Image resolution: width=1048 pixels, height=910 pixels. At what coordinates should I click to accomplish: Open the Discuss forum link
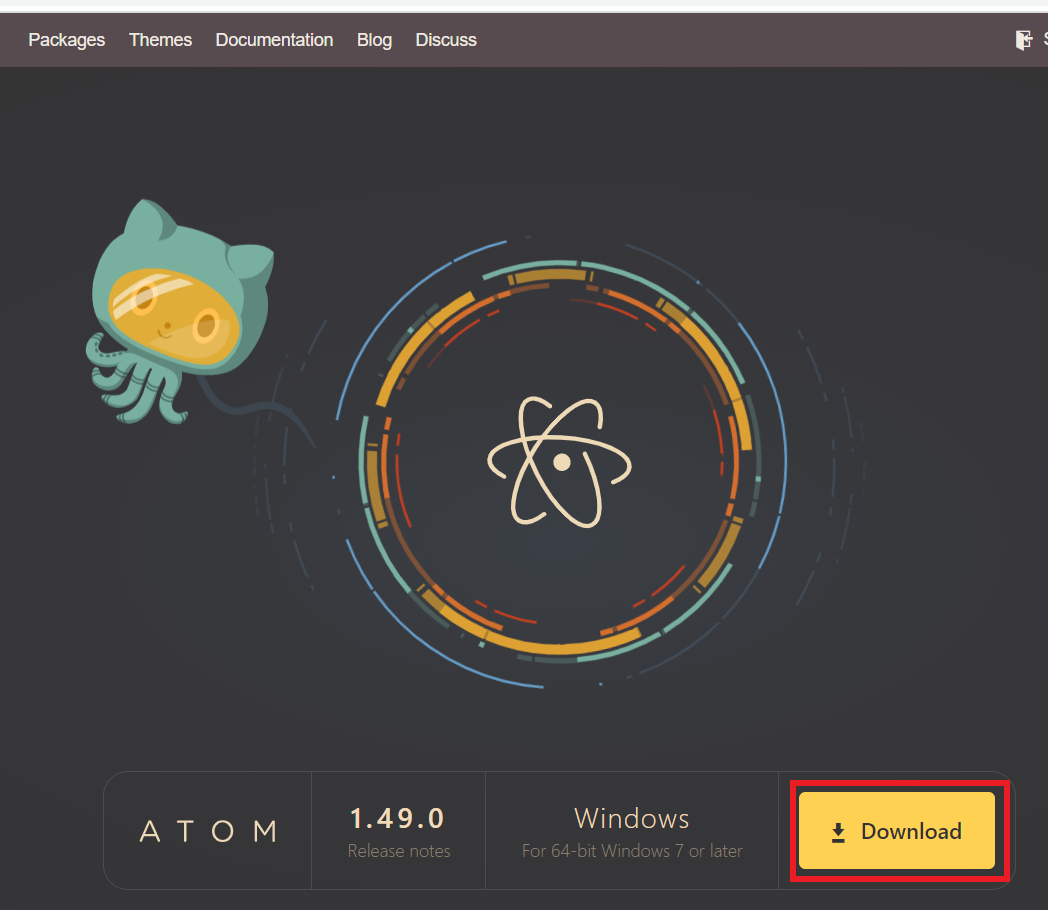(x=446, y=40)
